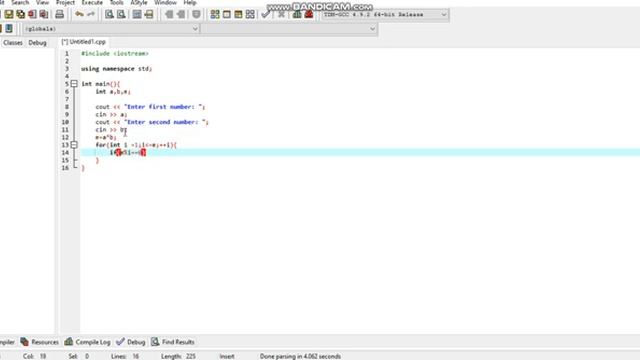
Task: Open the Execute menu
Action: pyautogui.click(x=92, y=2)
